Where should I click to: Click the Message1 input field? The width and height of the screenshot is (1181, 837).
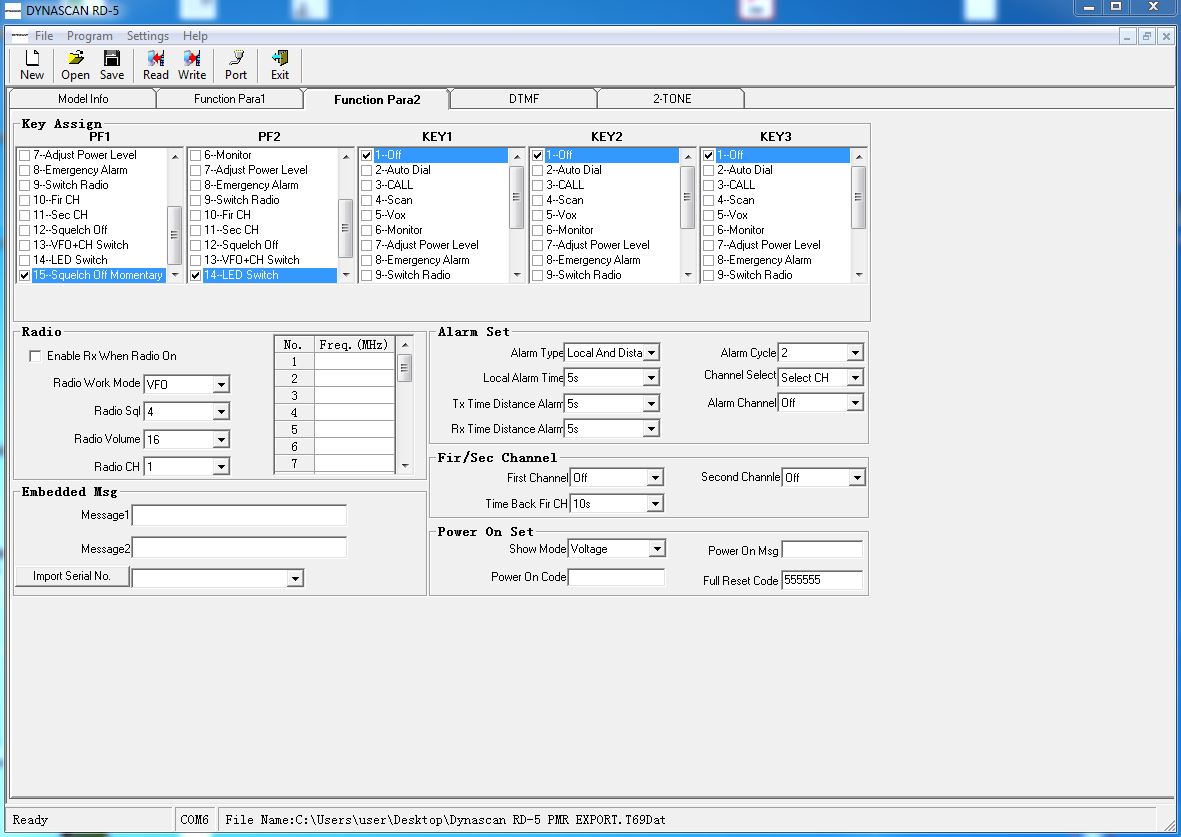(240, 515)
